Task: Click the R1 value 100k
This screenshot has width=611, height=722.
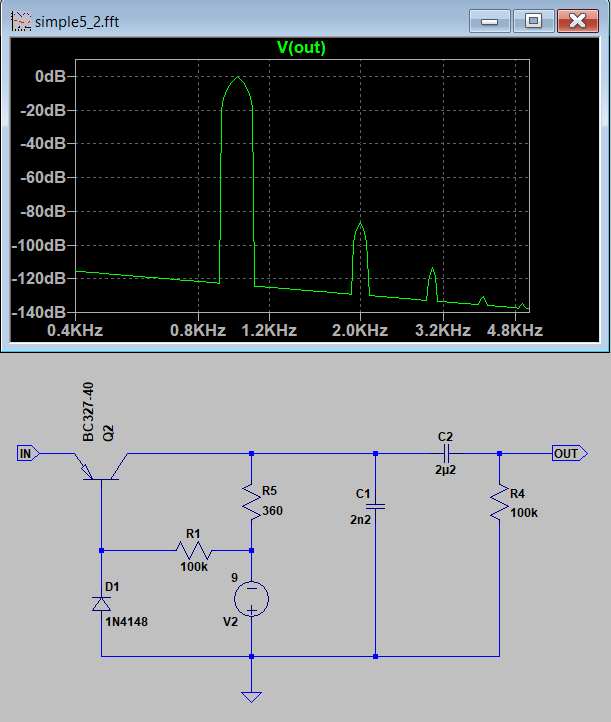Action: (x=194, y=567)
